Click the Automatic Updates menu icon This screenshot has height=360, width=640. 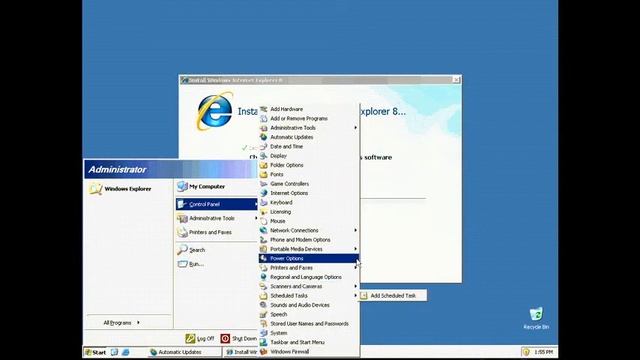click(264, 137)
